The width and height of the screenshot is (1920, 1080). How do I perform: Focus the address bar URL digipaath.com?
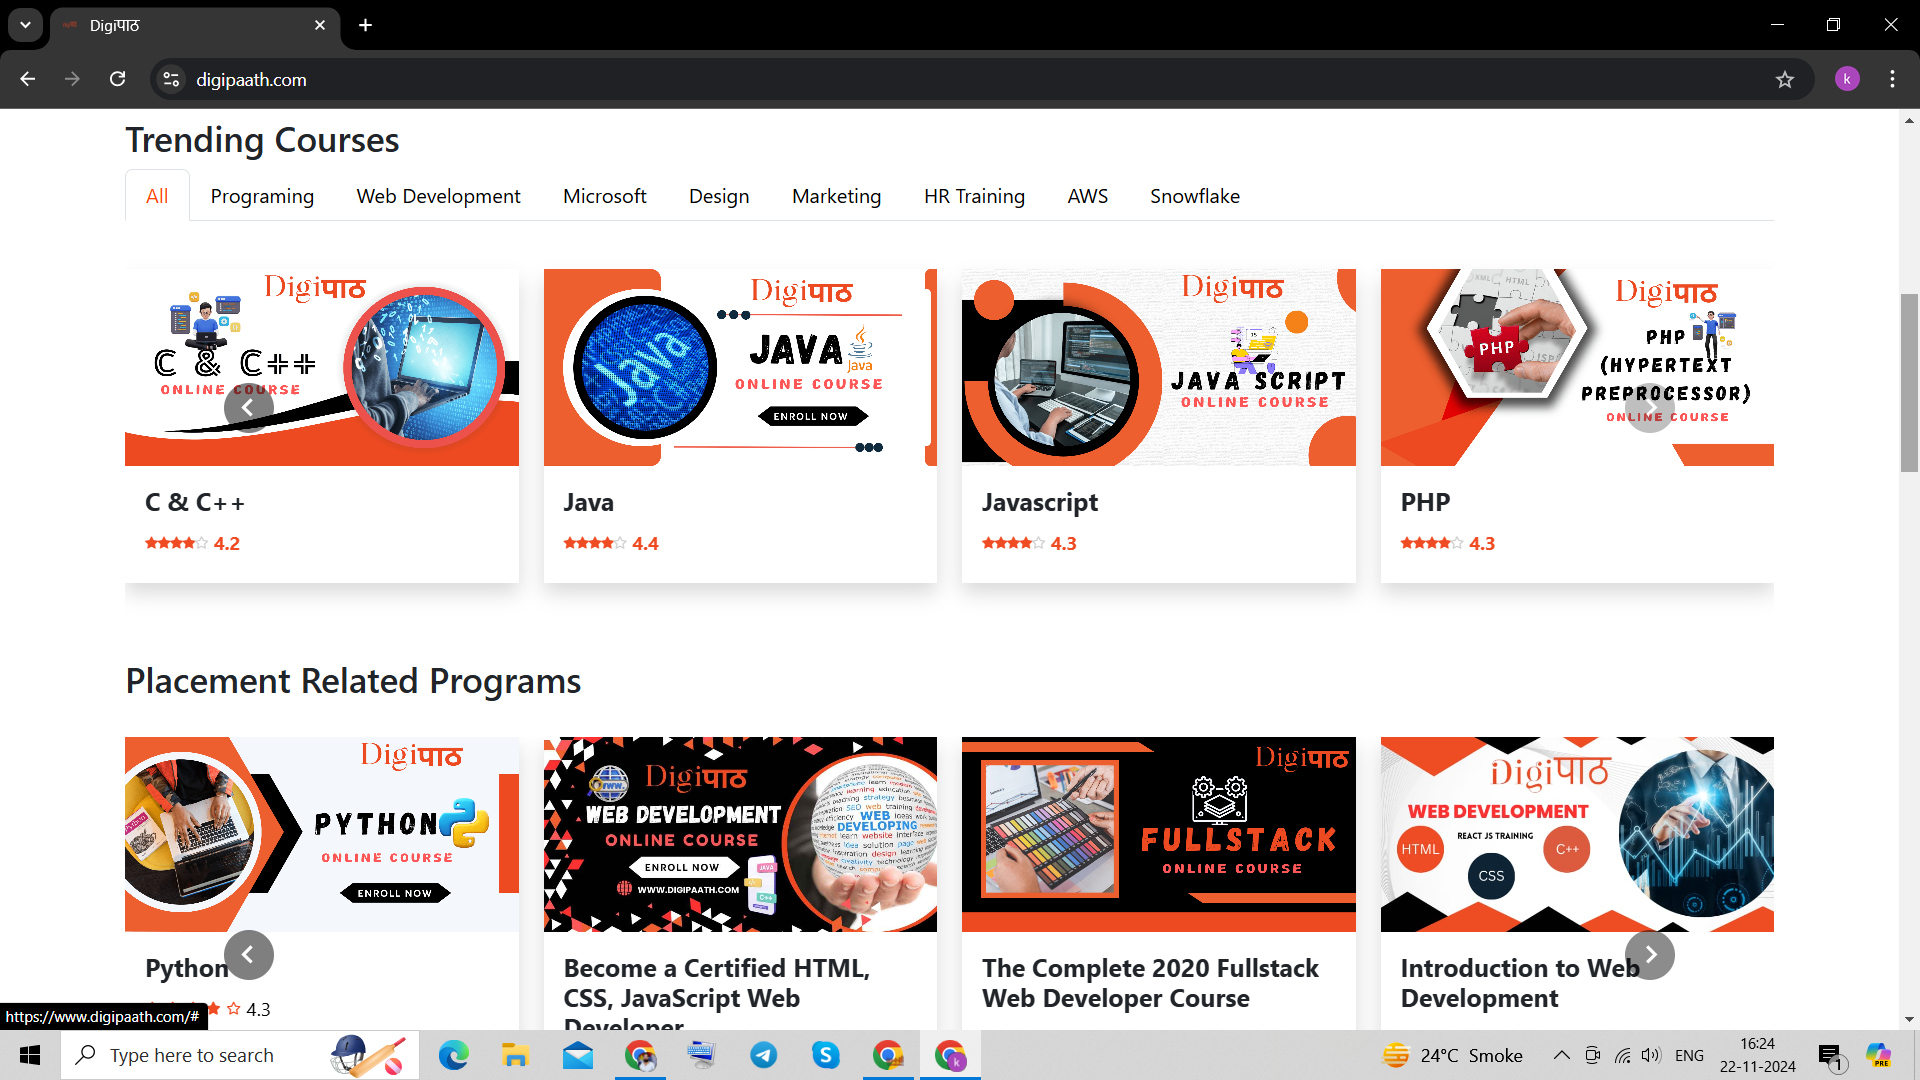251,79
